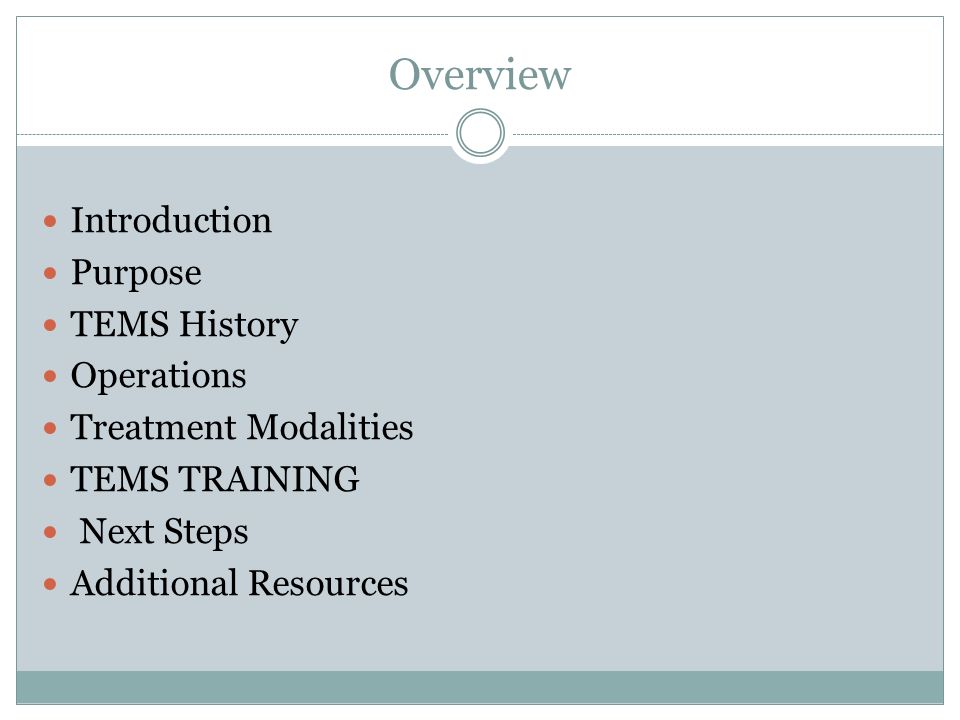Click the bullet dot beside Introduction
The height and width of the screenshot is (720, 960).
[50, 221]
